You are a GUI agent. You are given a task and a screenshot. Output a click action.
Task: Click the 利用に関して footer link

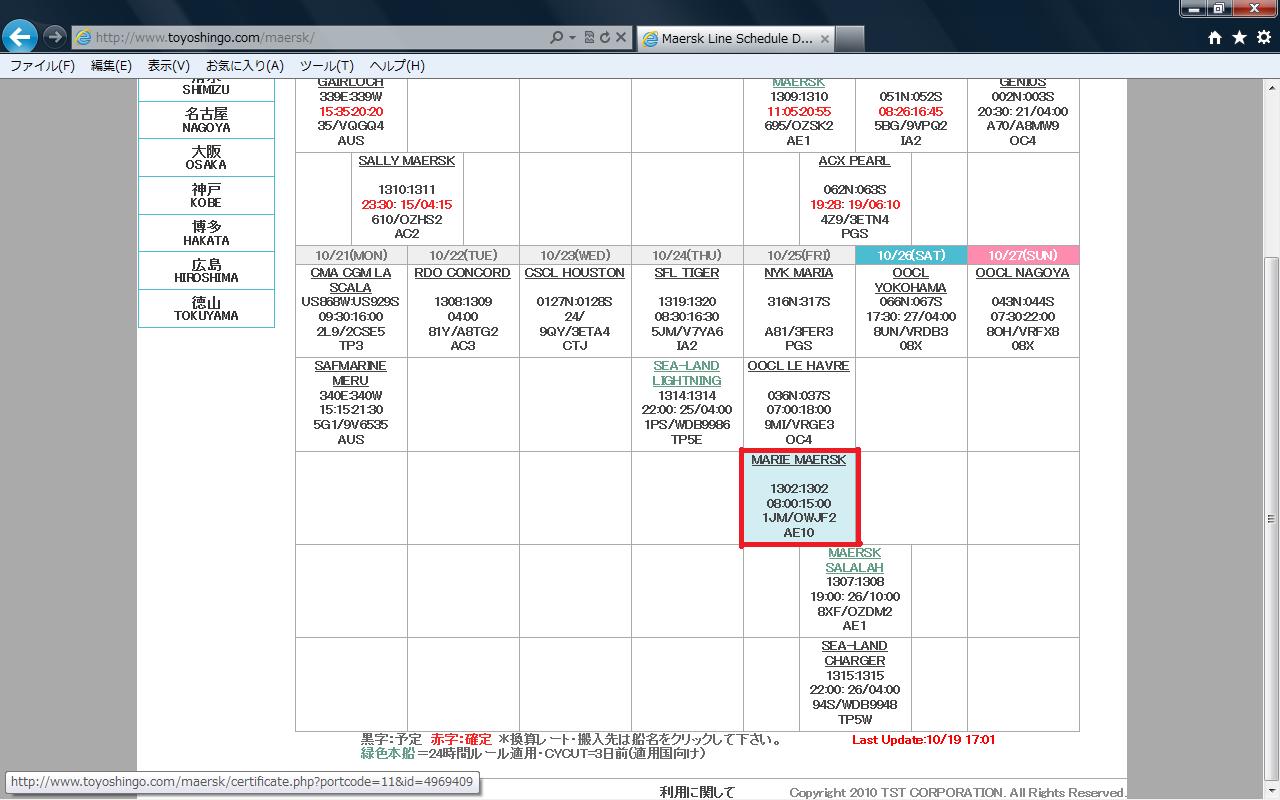tap(697, 792)
